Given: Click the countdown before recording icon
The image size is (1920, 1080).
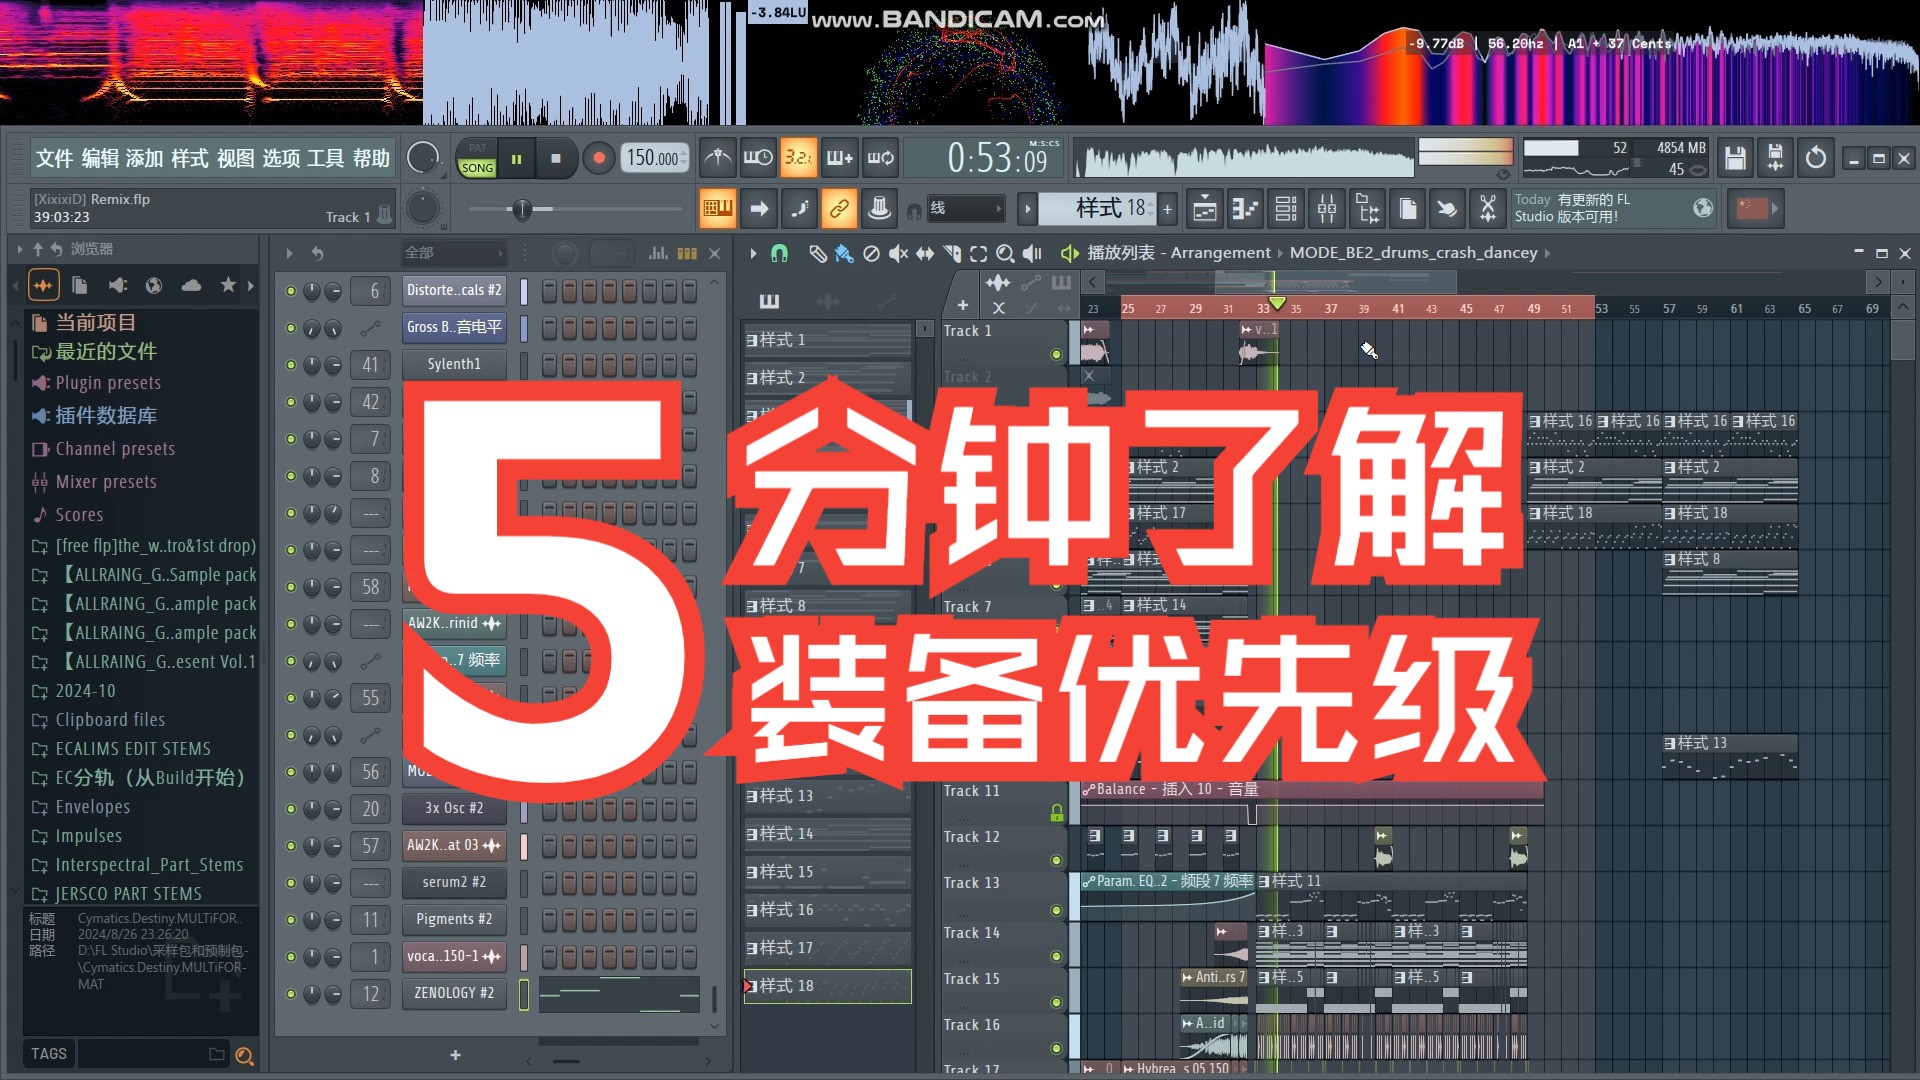Looking at the screenshot, I should click(798, 158).
